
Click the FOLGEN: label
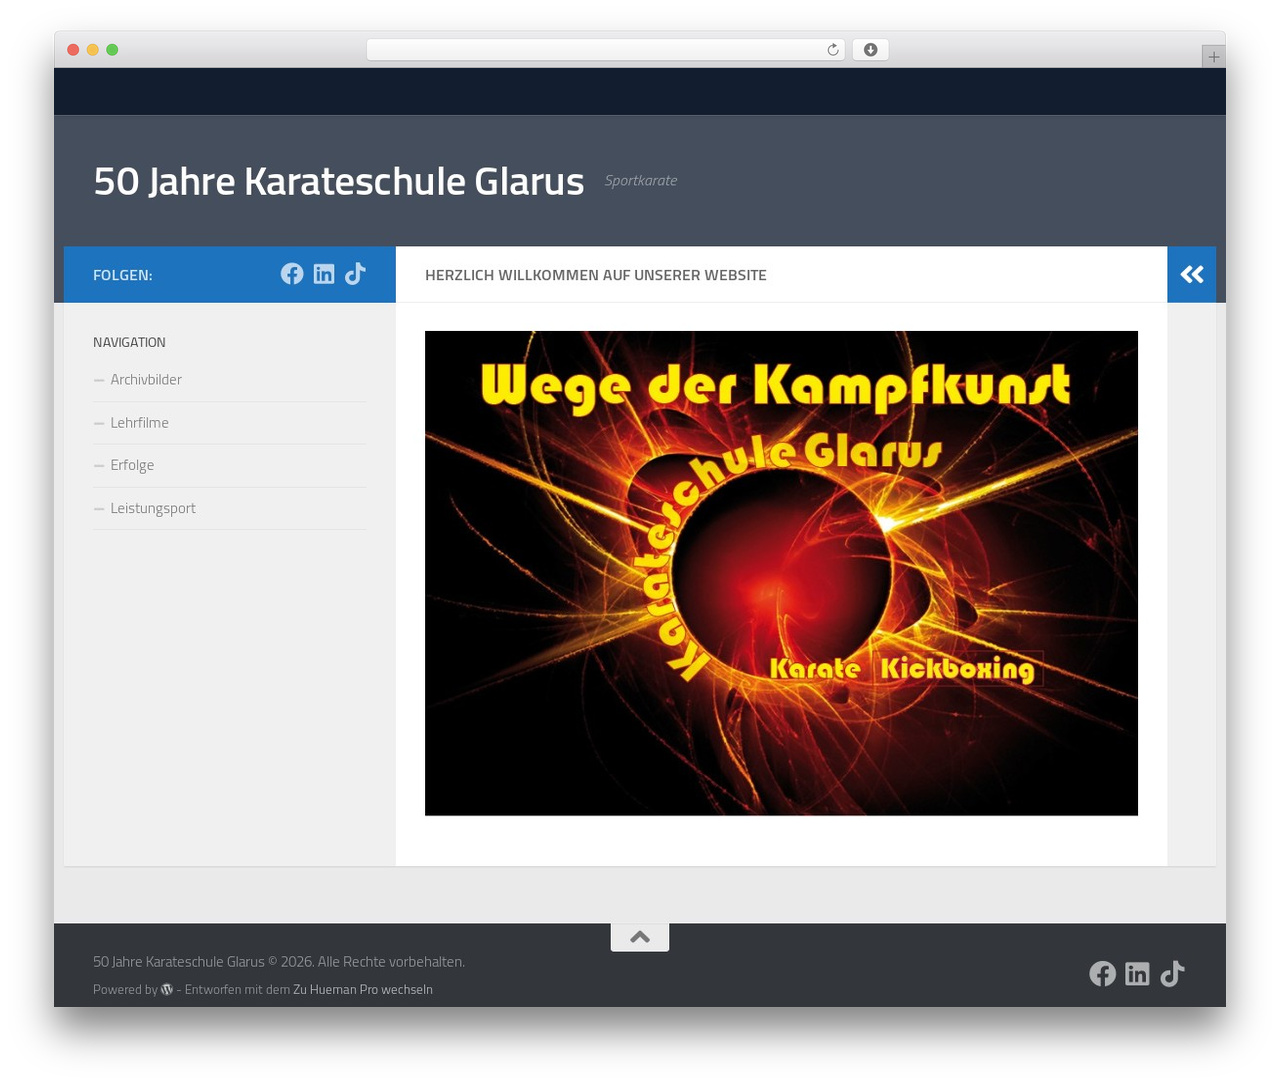tap(123, 275)
